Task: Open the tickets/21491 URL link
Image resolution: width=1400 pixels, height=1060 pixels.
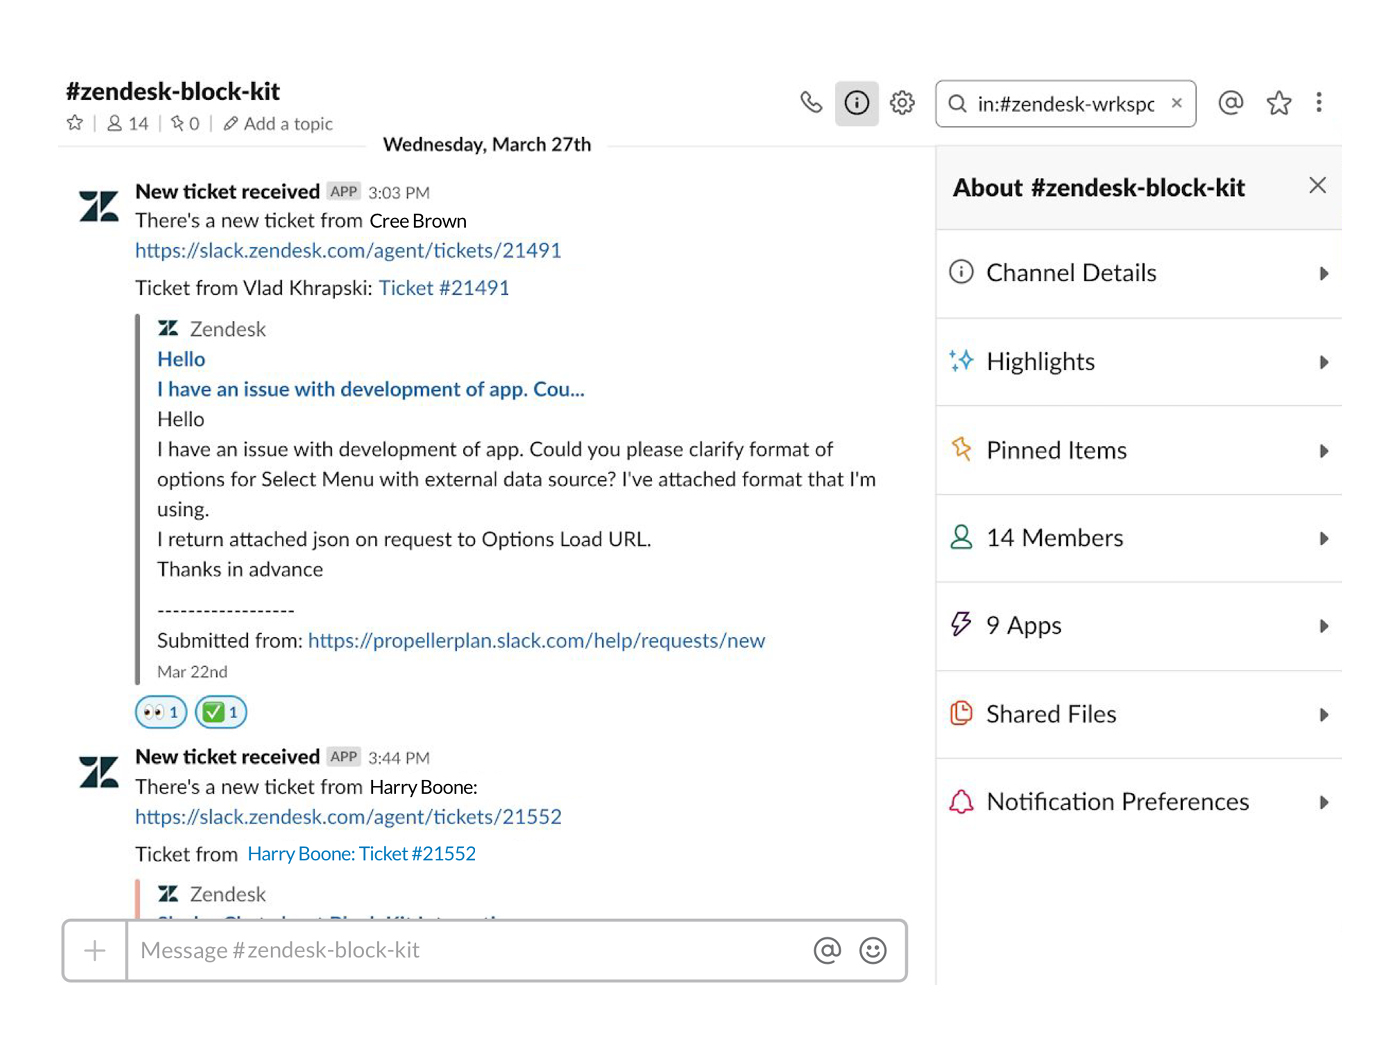Action: pyautogui.click(x=348, y=250)
